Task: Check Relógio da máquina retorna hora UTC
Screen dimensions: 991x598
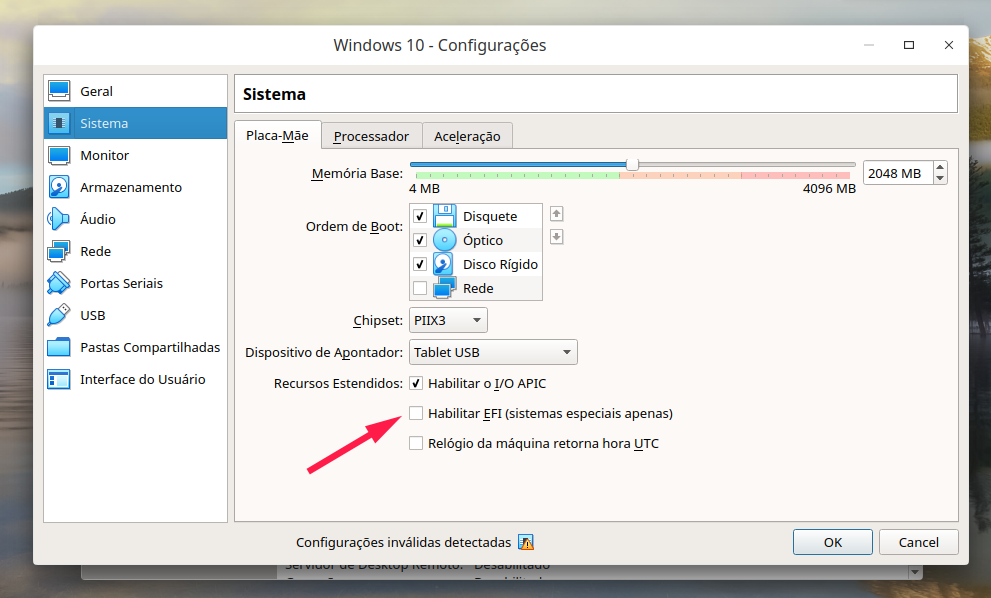Action: 416,443
